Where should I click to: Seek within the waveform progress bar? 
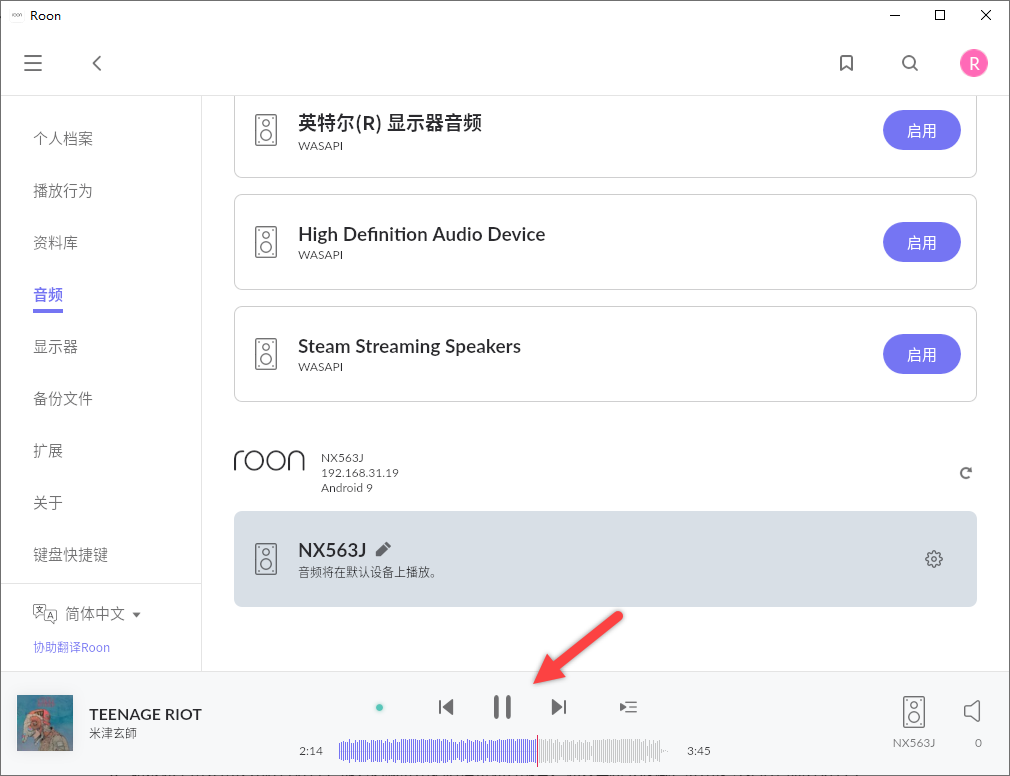503,751
